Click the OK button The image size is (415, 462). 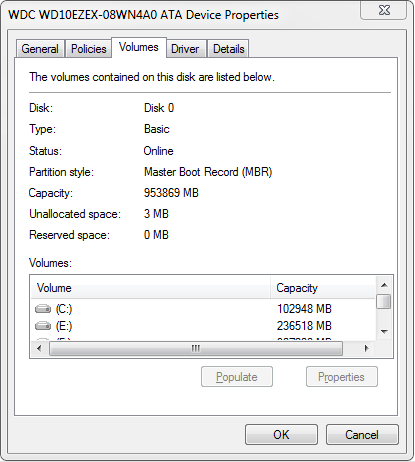click(281, 435)
